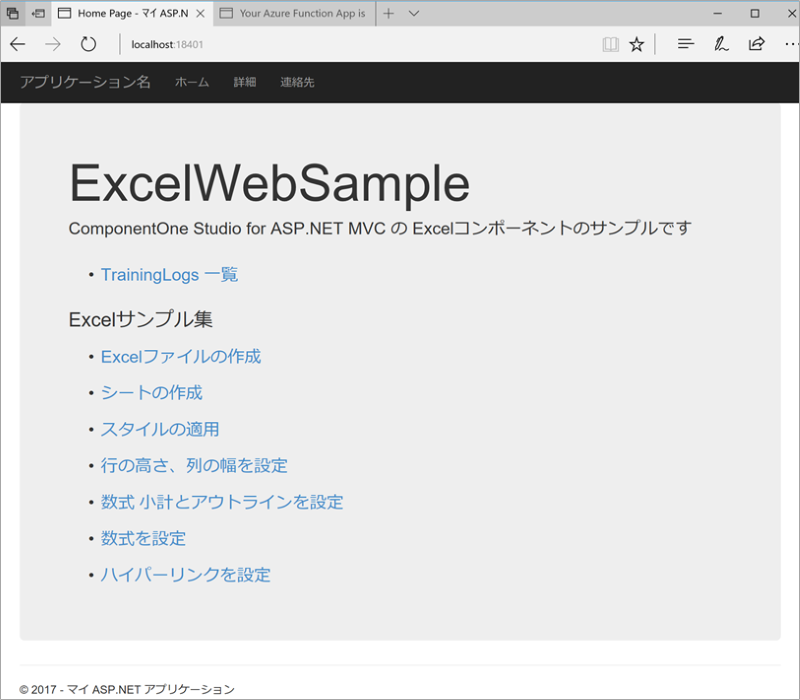Open 行の高さ、列の幅を設定 link
The image size is (800, 700).
point(194,465)
